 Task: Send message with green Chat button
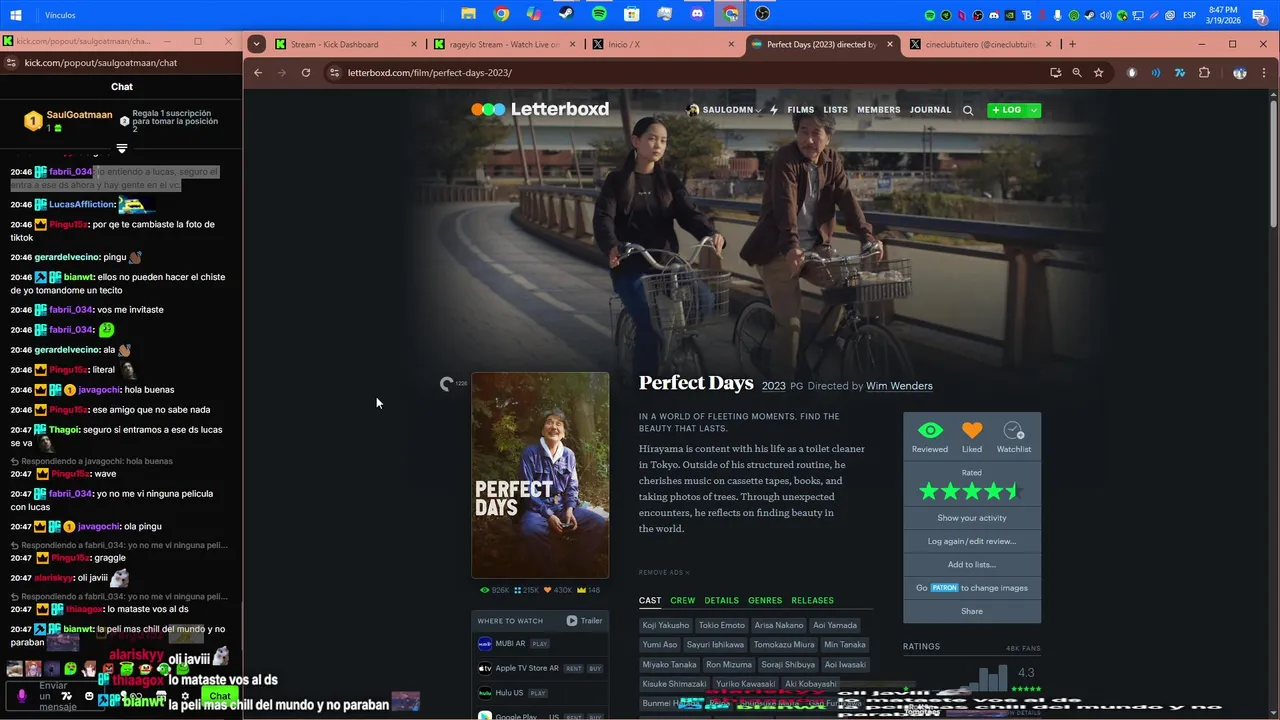[x=220, y=696]
